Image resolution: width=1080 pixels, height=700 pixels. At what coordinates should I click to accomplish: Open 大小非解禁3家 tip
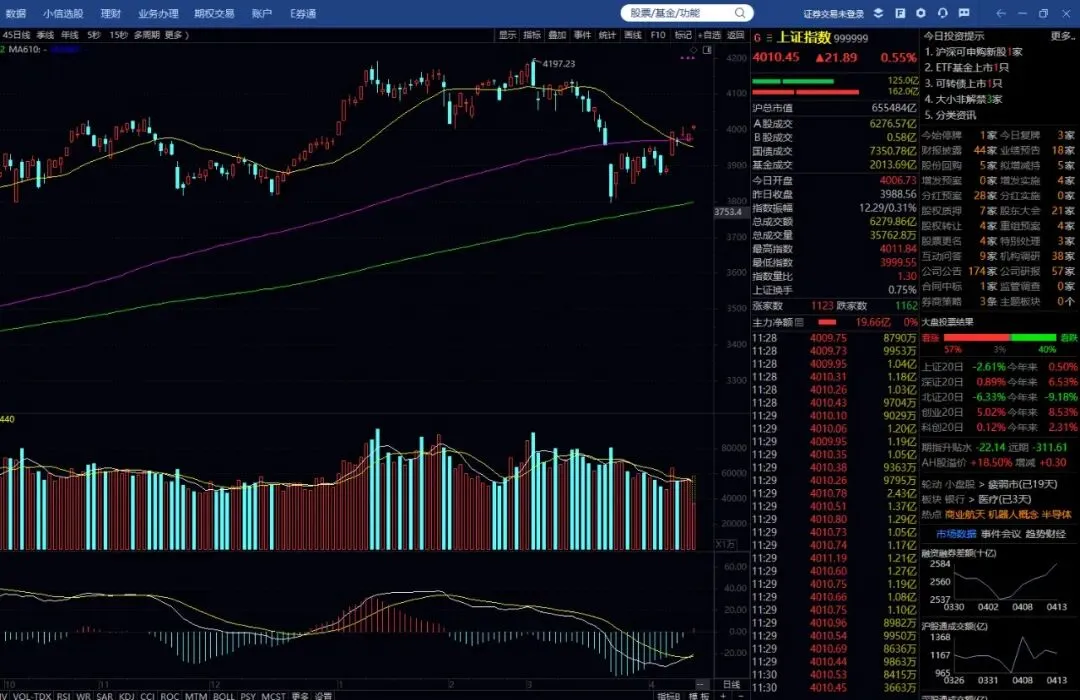[963, 99]
